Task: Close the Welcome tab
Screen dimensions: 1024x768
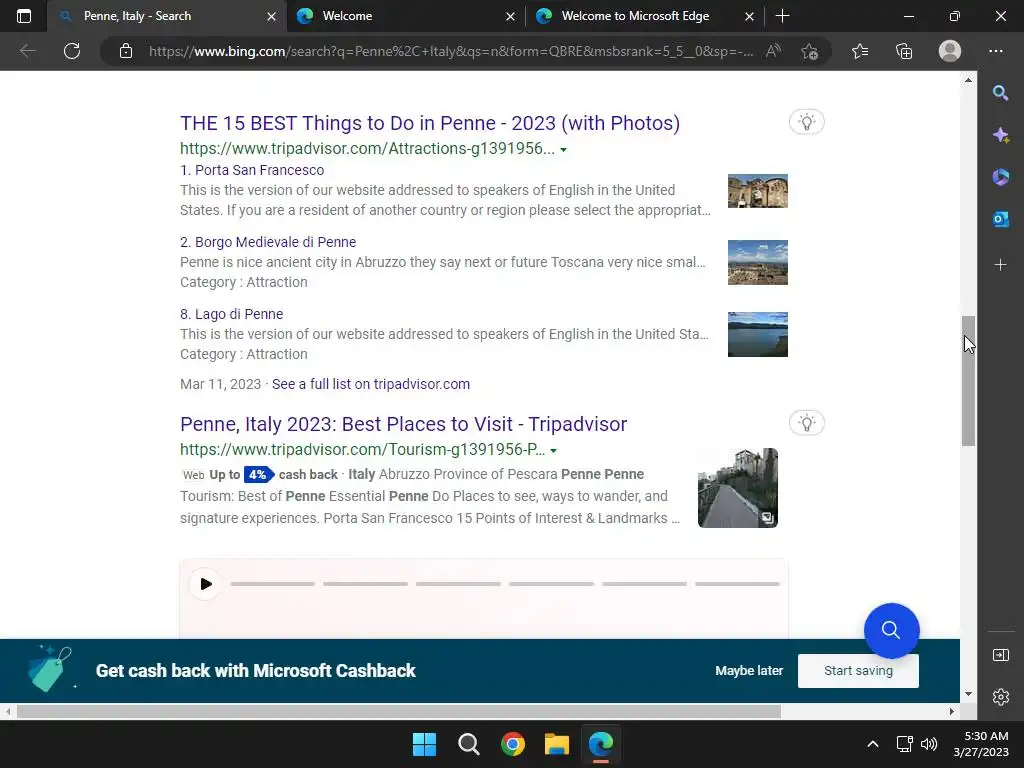Action: point(511,16)
